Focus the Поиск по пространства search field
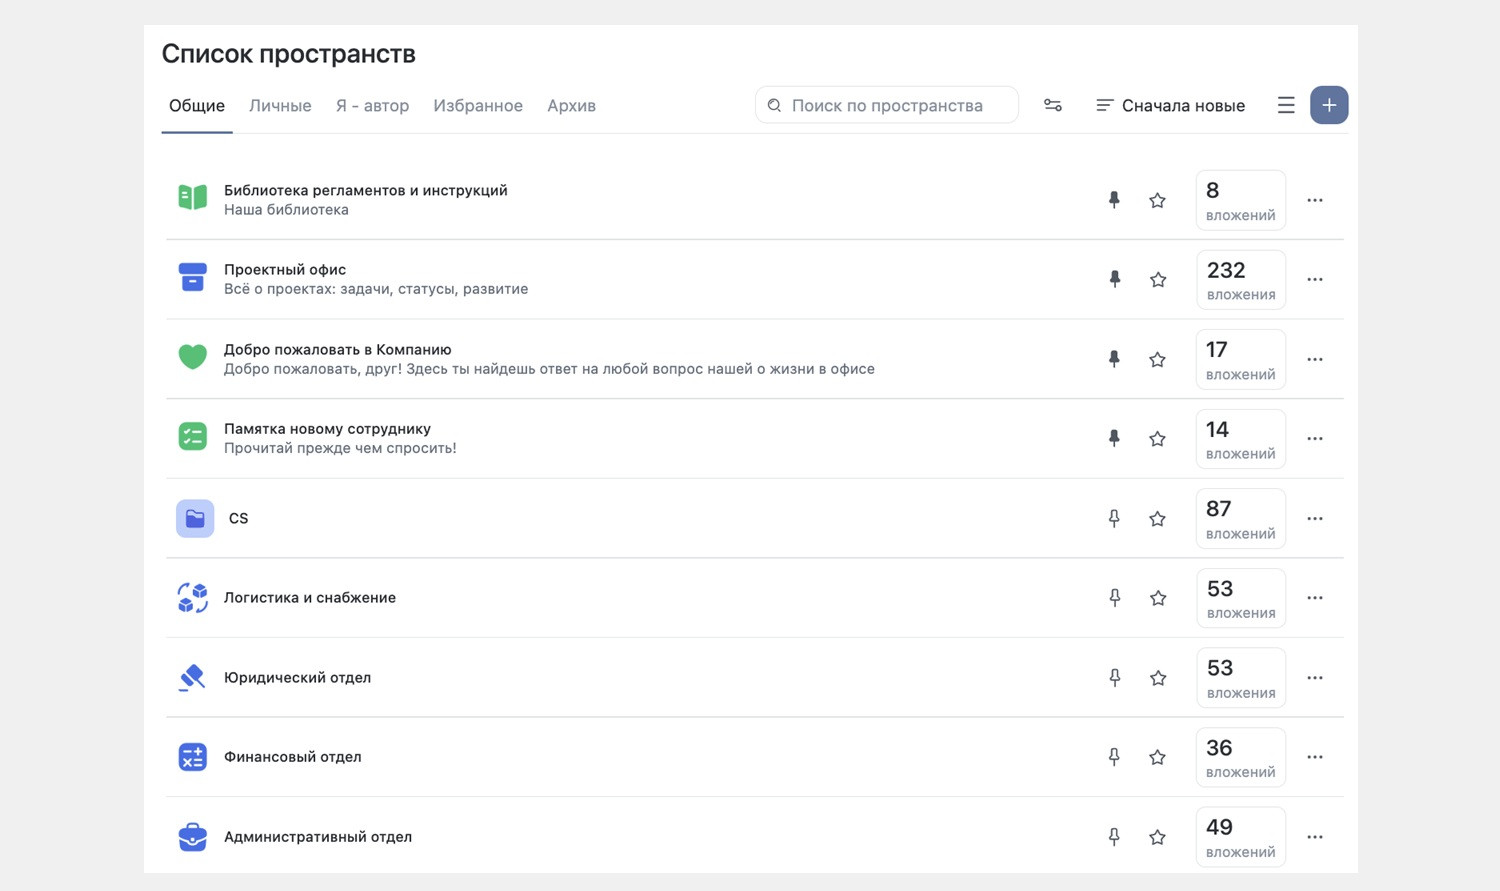The width and height of the screenshot is (1500, 891). [x=887, y=105]
